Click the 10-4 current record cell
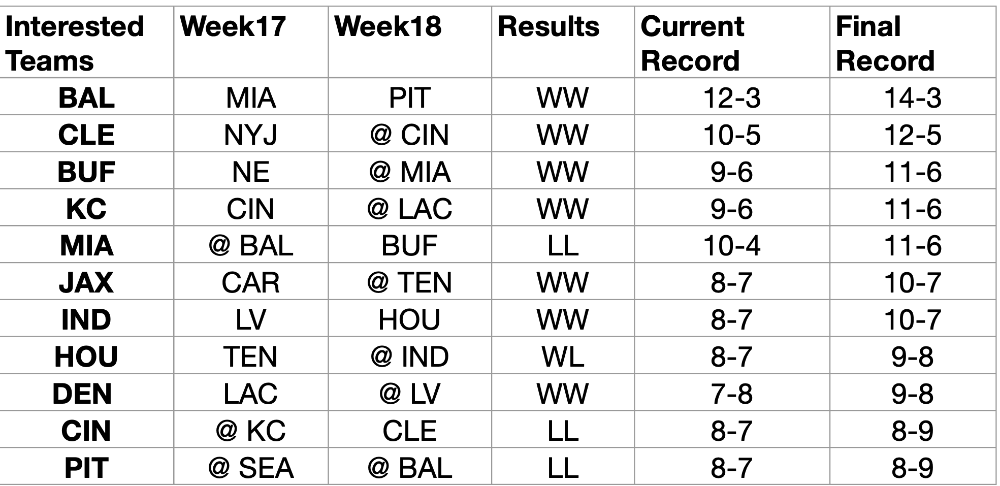1000x486 pixels. coord(732,245)
